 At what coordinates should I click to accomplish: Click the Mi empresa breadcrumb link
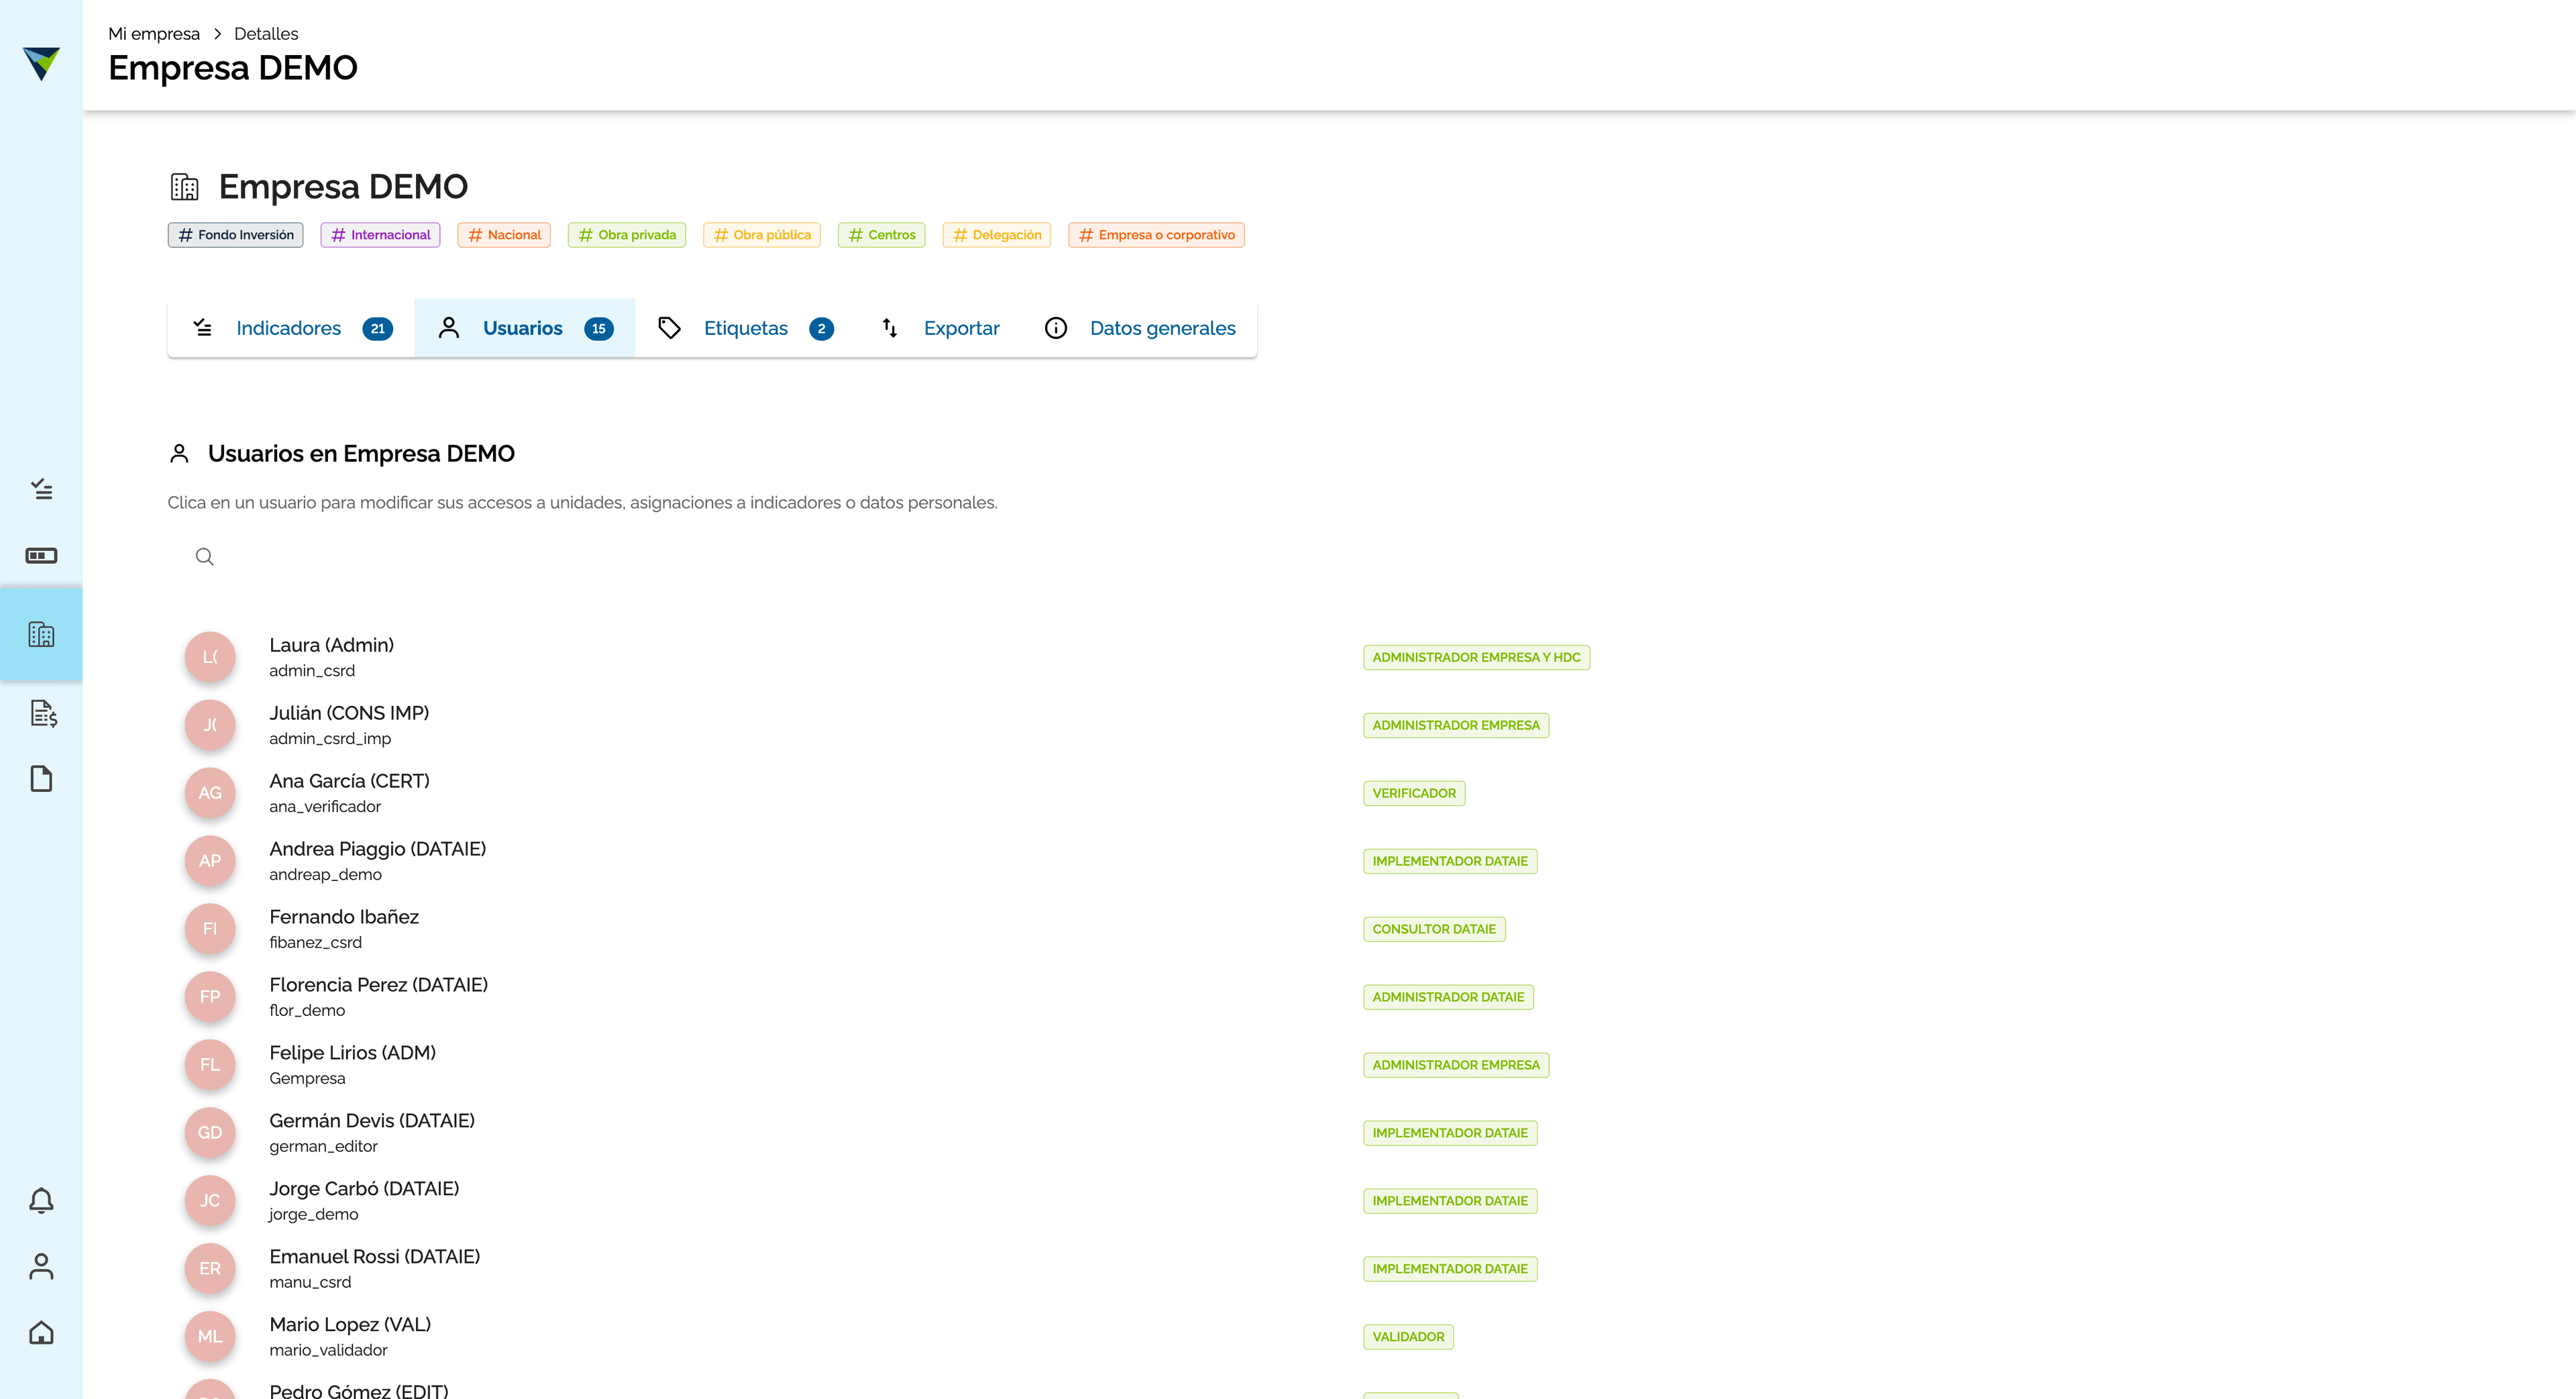point(154,34)
